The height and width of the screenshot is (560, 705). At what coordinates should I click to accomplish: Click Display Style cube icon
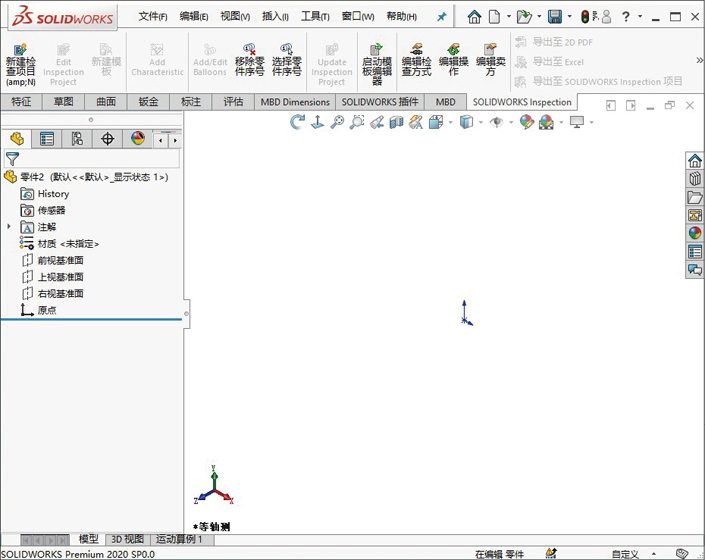coord(466,122)
